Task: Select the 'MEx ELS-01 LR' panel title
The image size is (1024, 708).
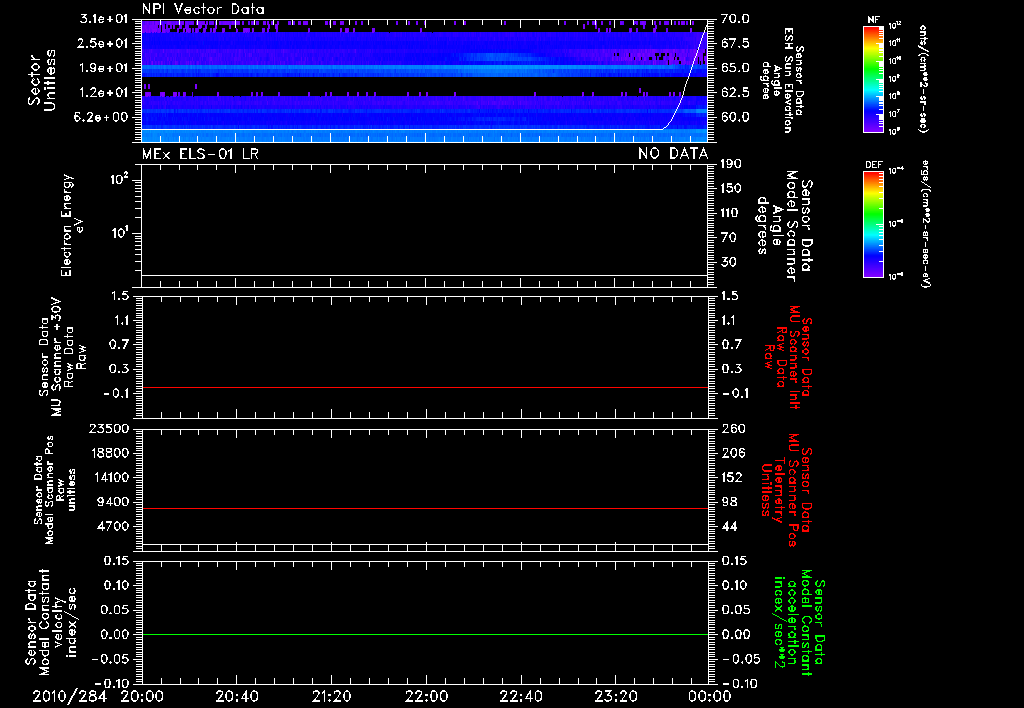Action: 200,153
